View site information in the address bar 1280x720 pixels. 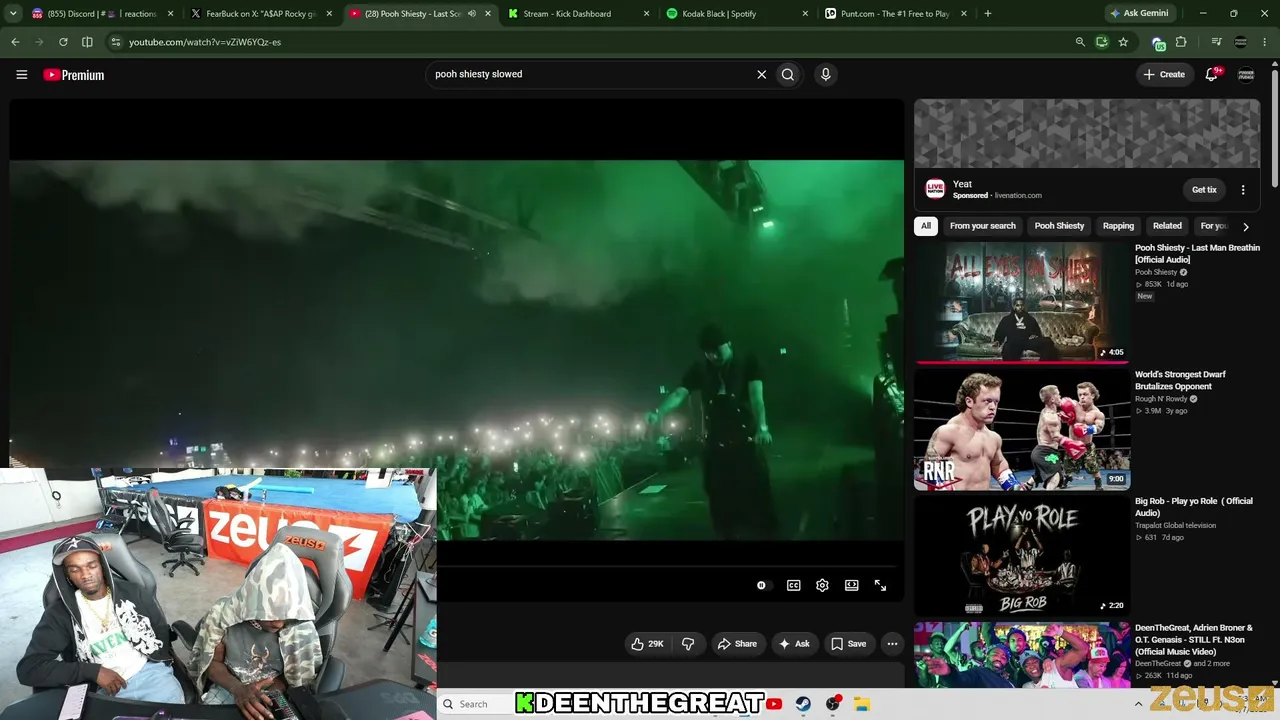point(116,42)
